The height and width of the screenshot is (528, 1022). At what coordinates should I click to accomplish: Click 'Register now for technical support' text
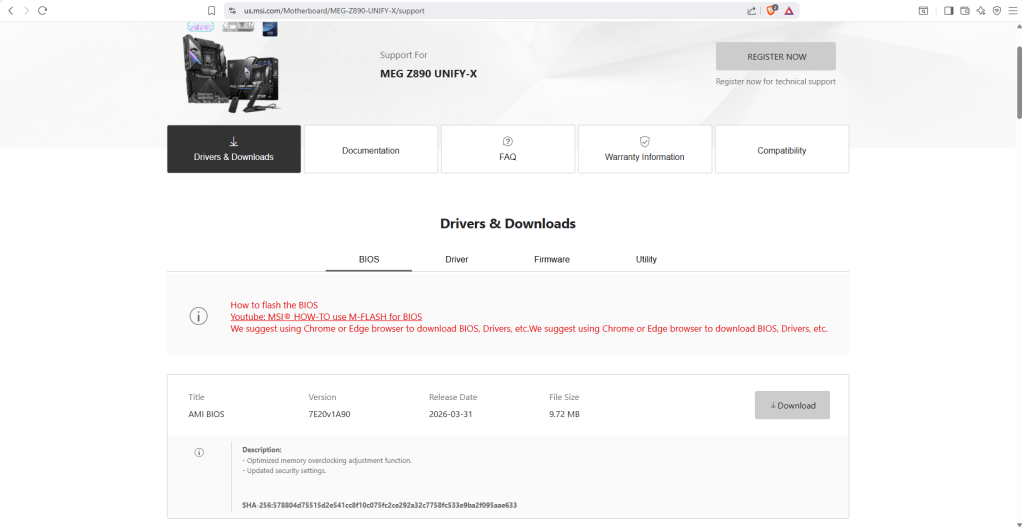(776, 81)
